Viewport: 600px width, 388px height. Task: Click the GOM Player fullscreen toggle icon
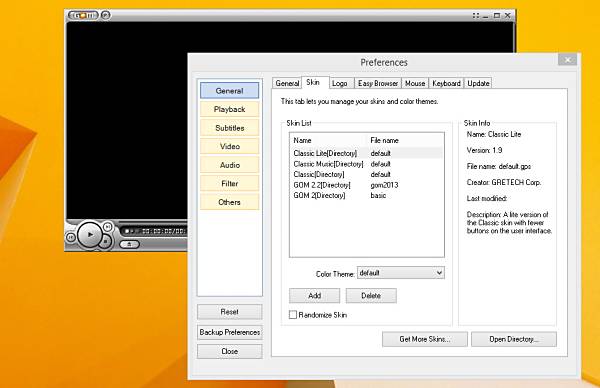476,16
